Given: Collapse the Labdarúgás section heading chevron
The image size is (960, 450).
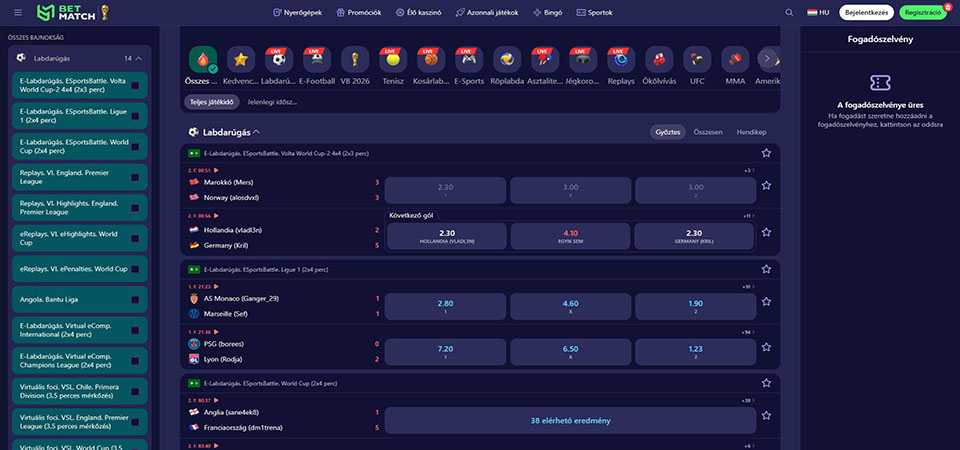Looking at the screenshot, I should click(x=257, y=132).
